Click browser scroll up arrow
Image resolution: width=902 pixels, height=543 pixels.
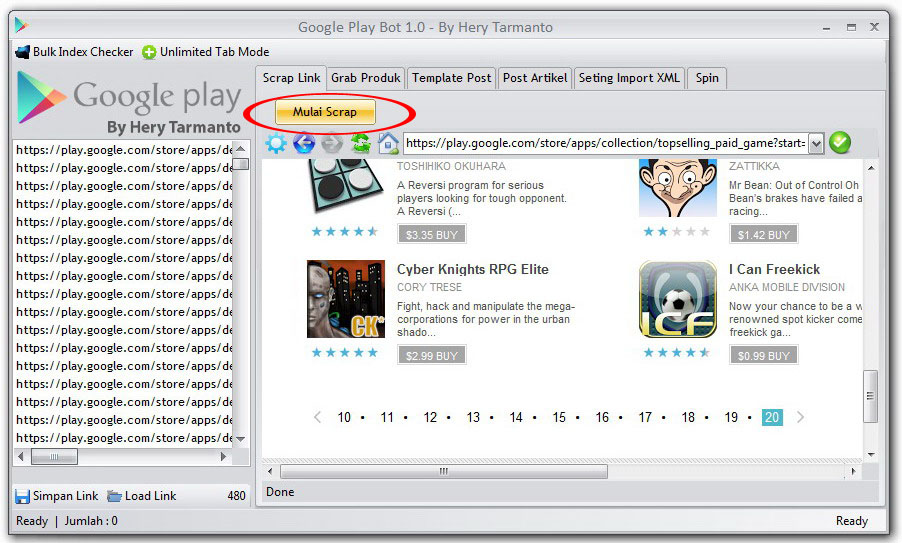[871, 168]
